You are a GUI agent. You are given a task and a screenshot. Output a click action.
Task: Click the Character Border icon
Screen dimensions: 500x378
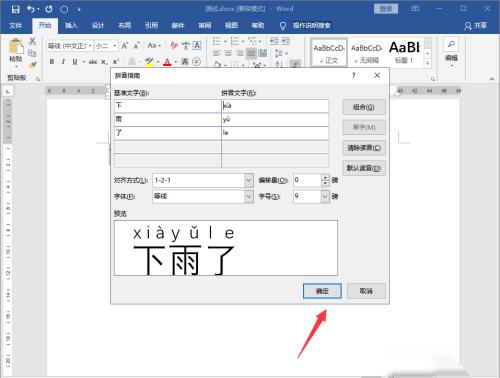tap(197, 46)
